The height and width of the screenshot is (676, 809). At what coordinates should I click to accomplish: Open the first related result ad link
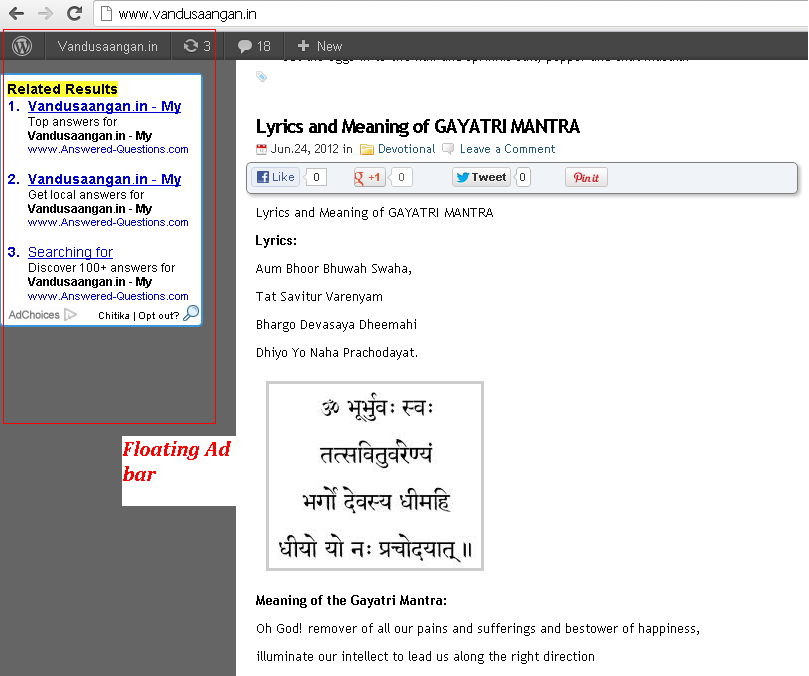pyautogui.click(x=104, y=106)
